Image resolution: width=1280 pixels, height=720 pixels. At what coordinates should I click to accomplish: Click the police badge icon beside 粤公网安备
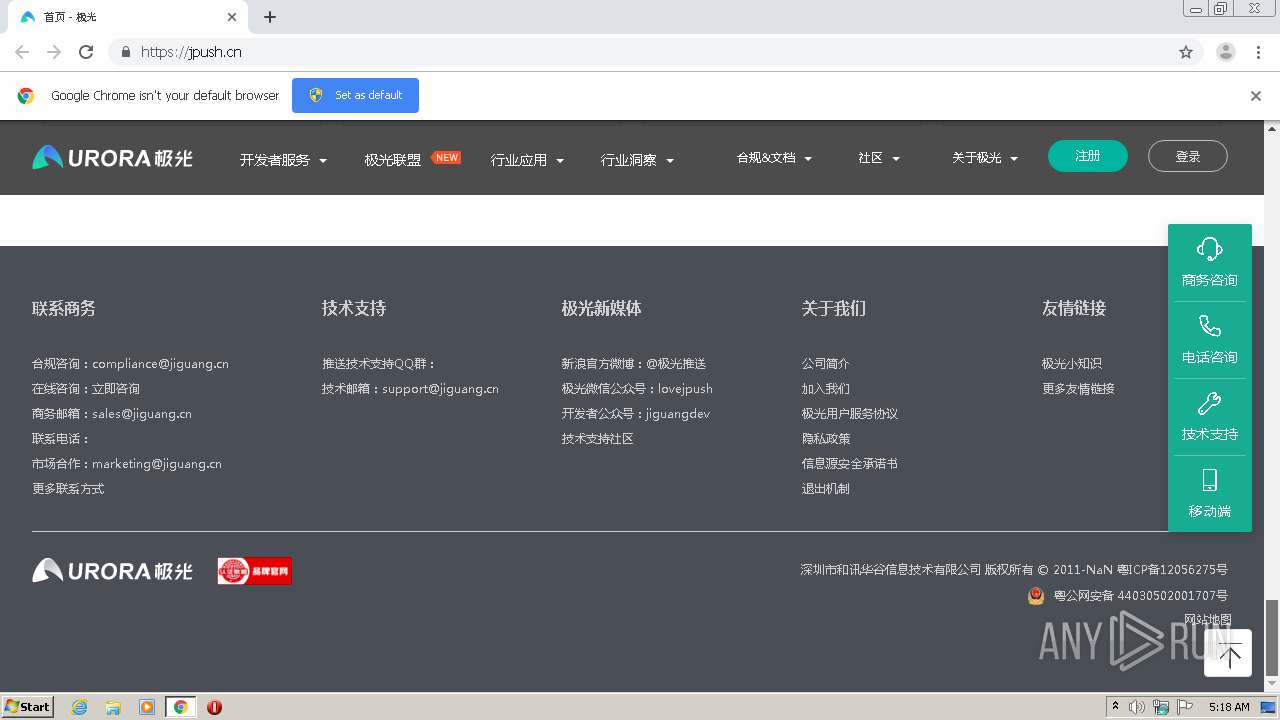(1036, 595)
